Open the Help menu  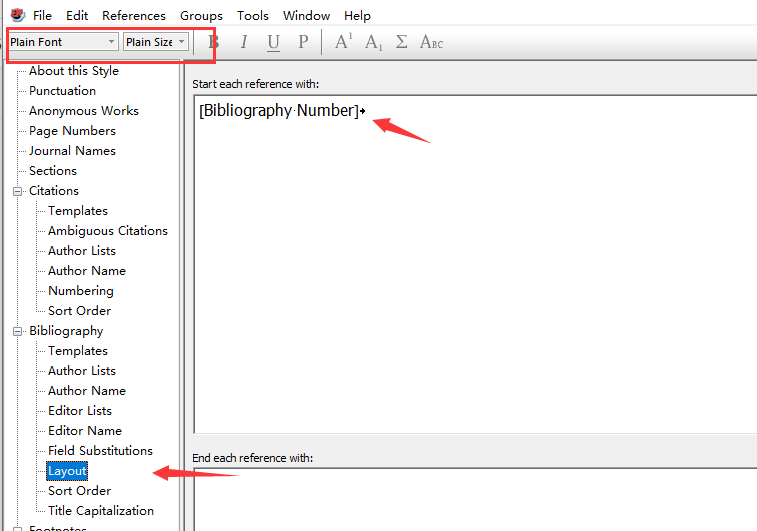click(x=357, y=15)
